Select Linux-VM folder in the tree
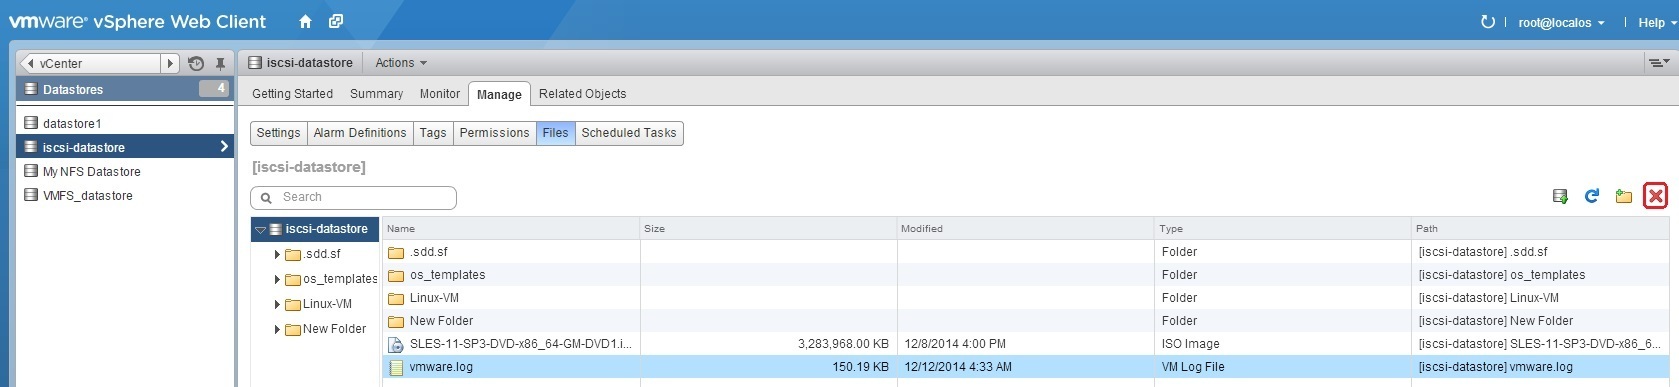Screen dimensions: 1679x387 click(327, 304)
